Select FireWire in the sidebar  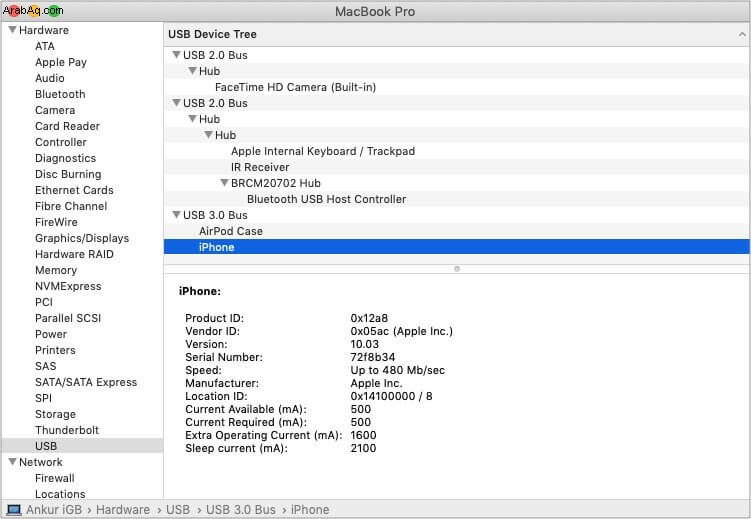pyautogui.click(x=56, y=222)
